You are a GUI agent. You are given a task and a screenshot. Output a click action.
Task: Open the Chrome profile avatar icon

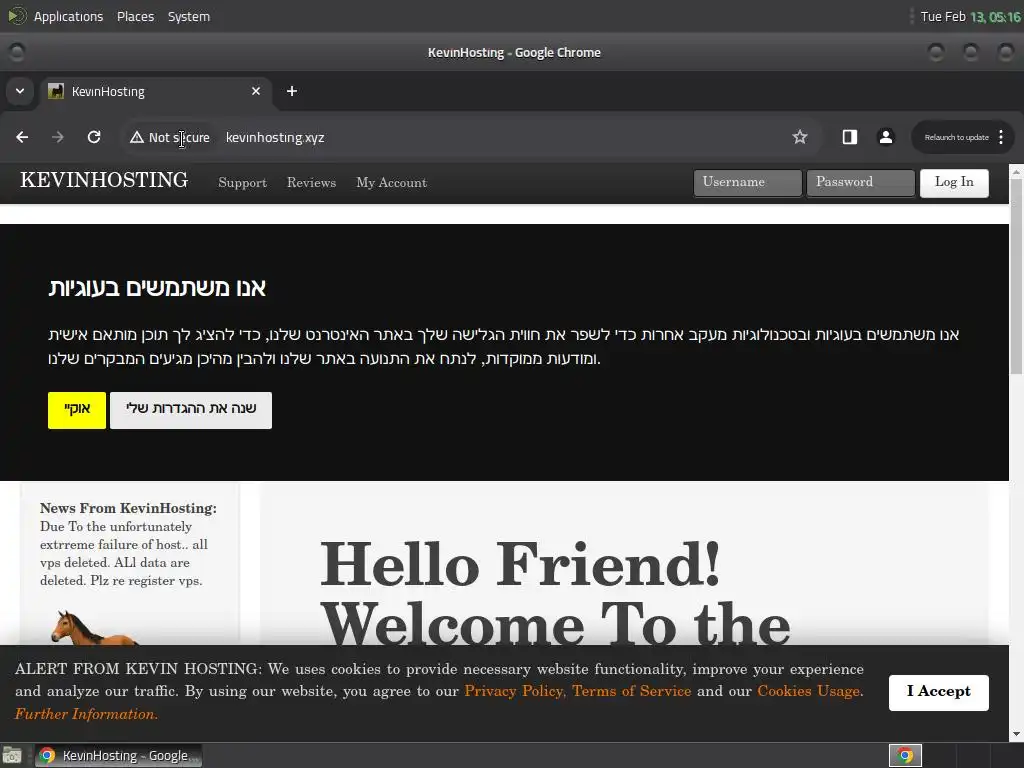tap(886, 137)
